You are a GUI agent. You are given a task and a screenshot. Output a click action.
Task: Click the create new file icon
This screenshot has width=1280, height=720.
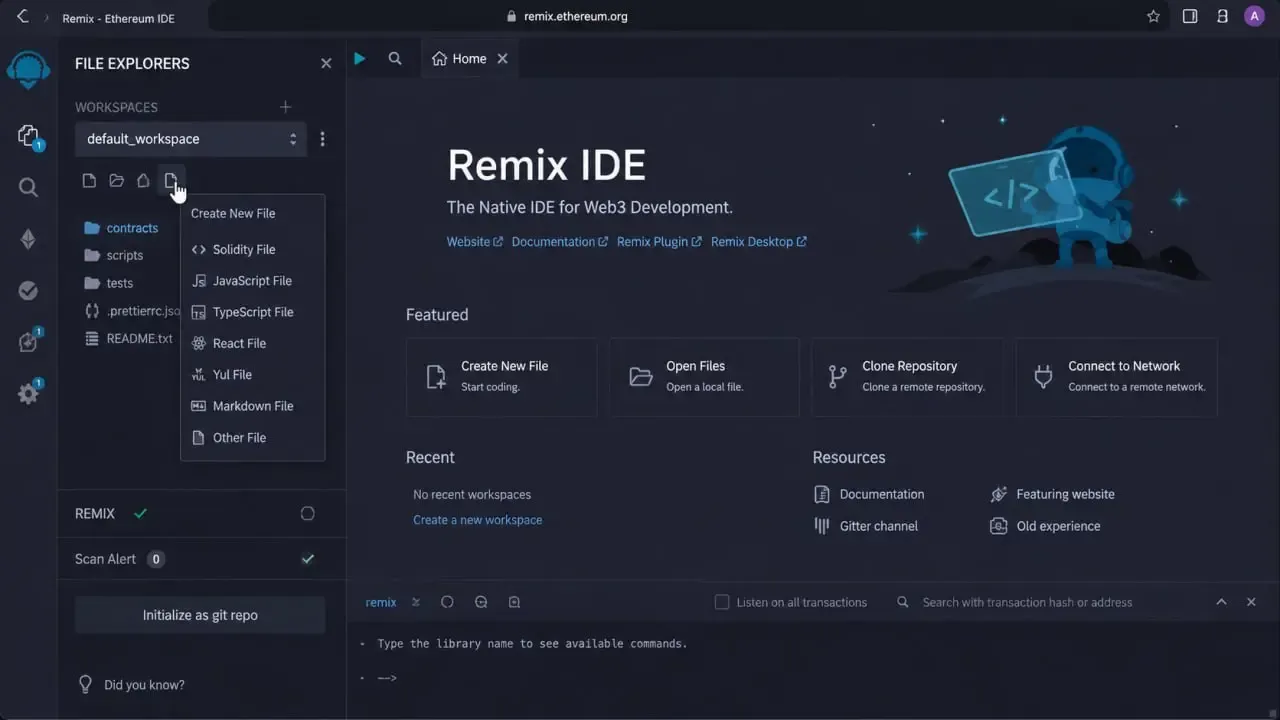tap(89, 181)
